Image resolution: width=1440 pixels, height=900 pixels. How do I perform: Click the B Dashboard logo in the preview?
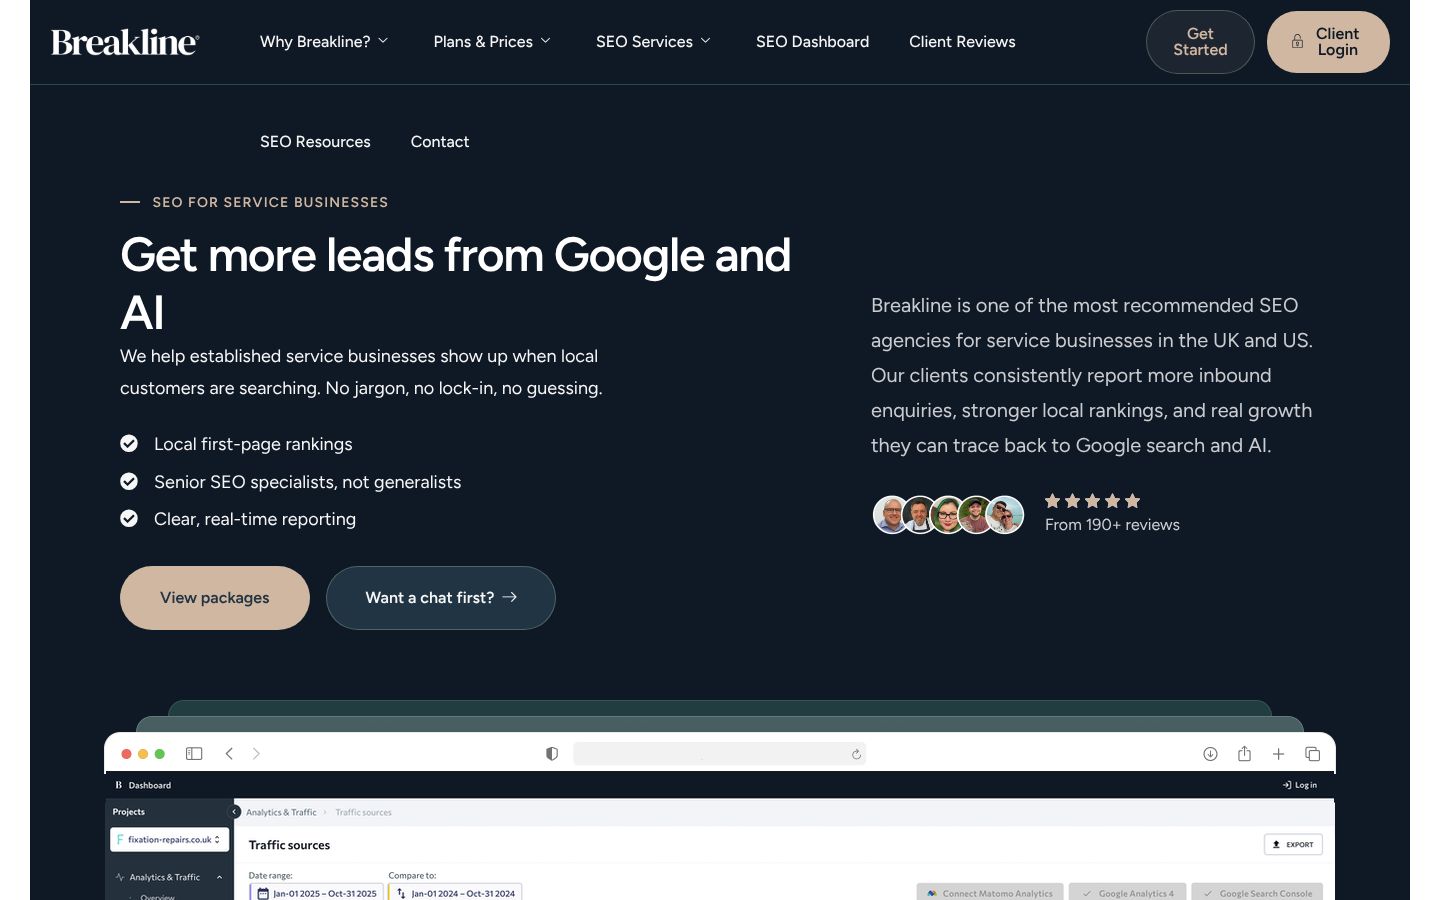tap(143, 785)
